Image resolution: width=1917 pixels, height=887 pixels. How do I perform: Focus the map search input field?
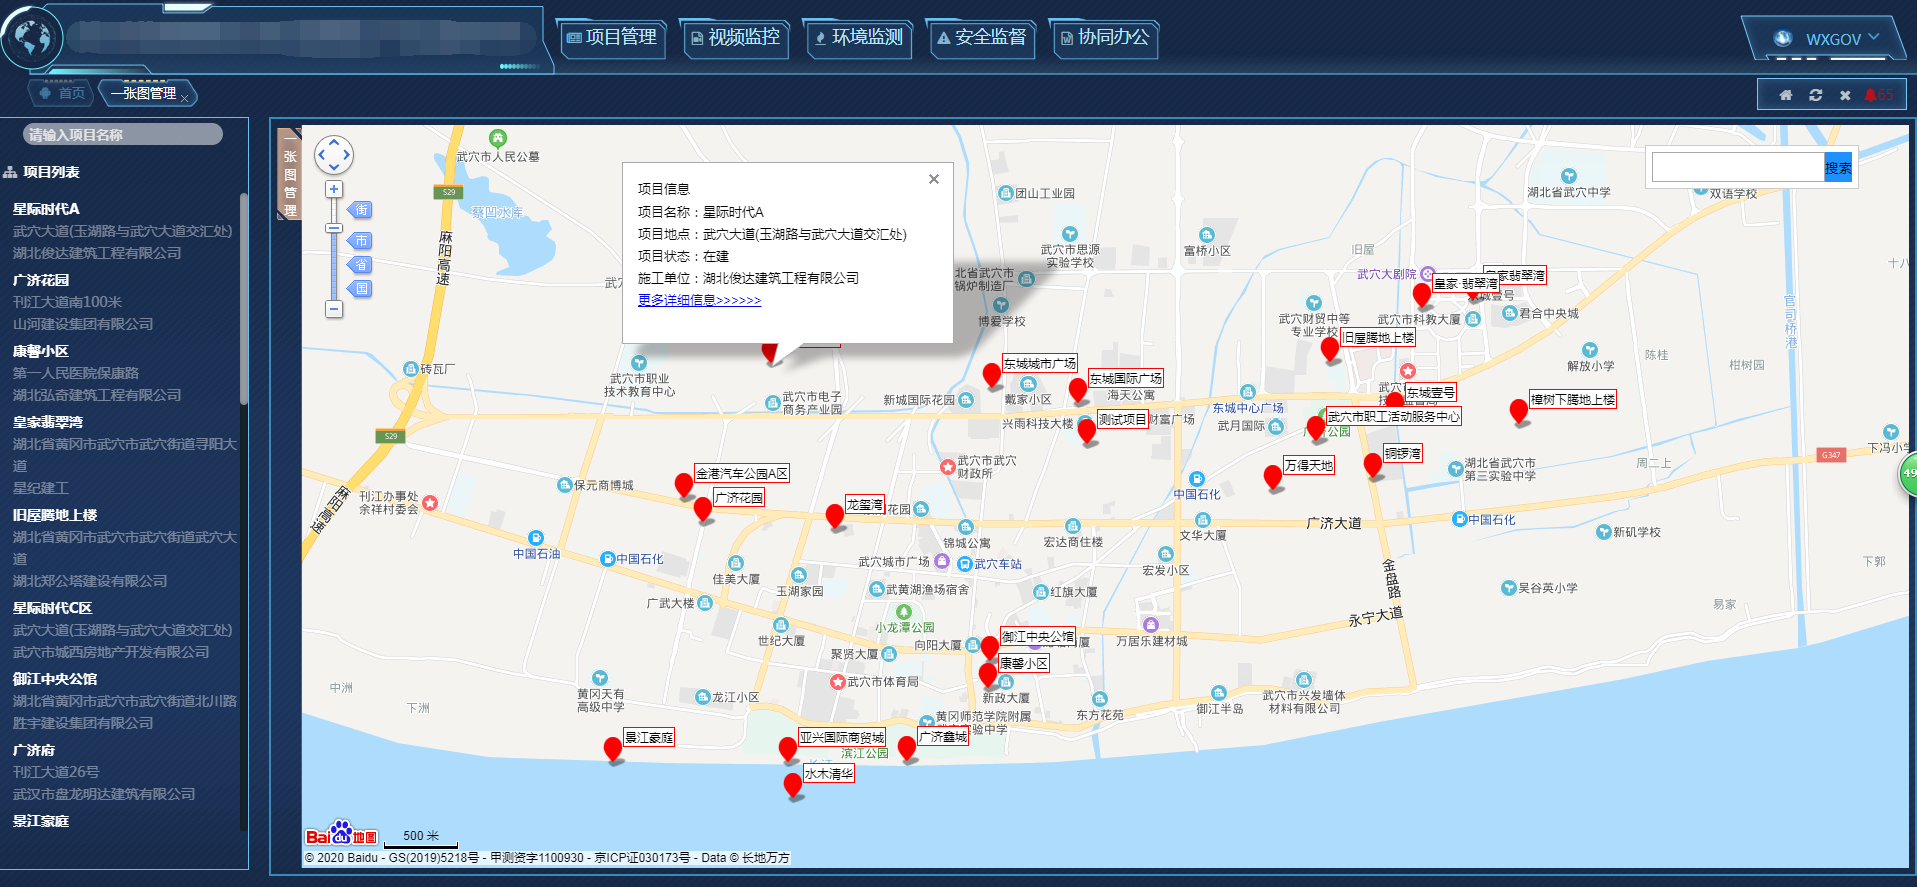pyautogui.click(x=1738, y=167)
